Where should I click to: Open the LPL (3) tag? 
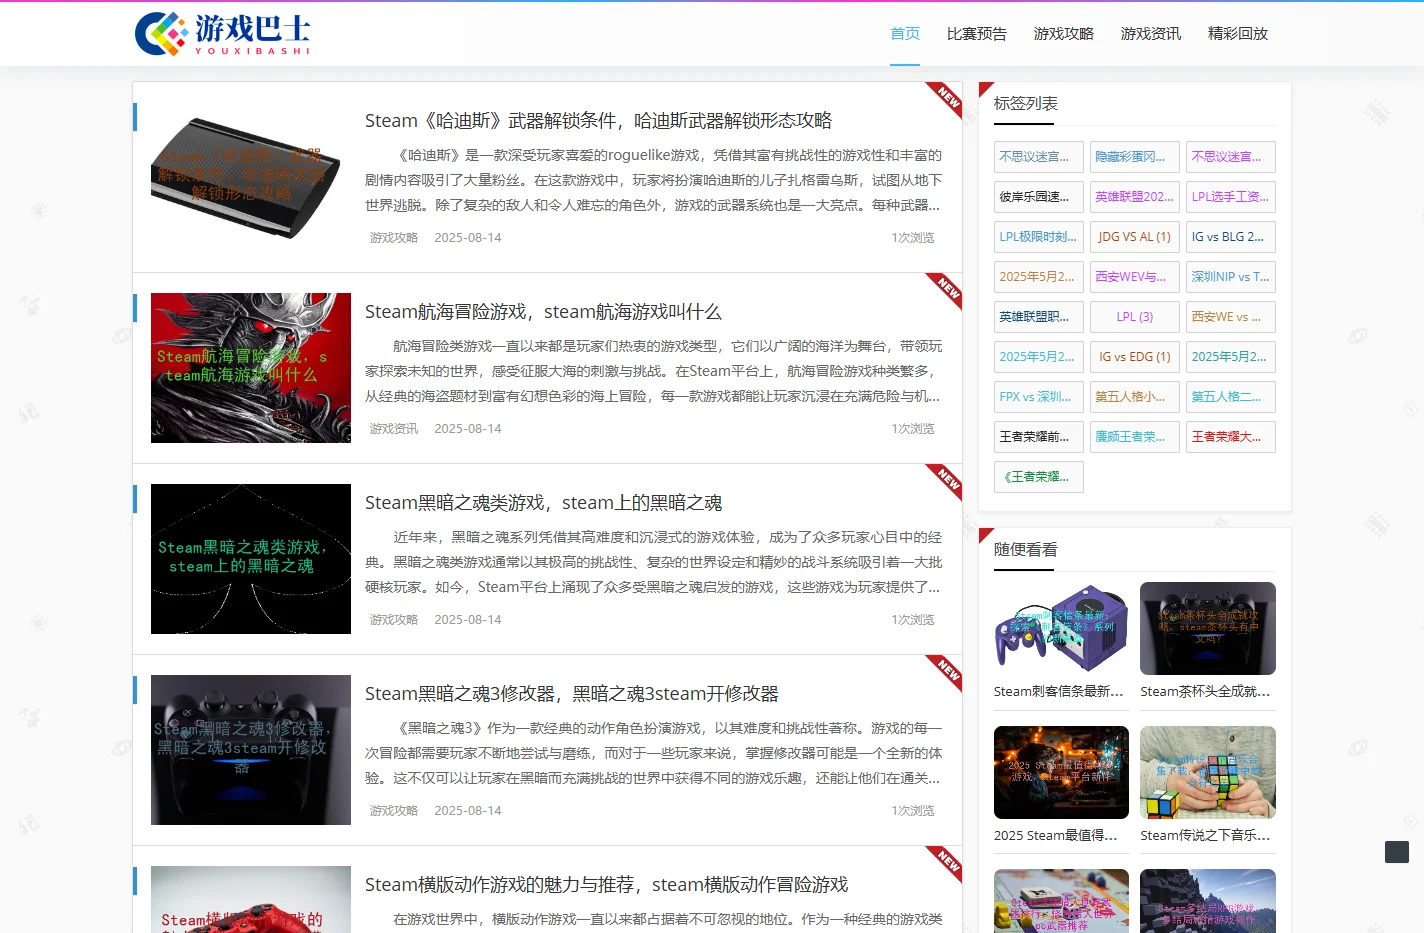point(1134,317)
